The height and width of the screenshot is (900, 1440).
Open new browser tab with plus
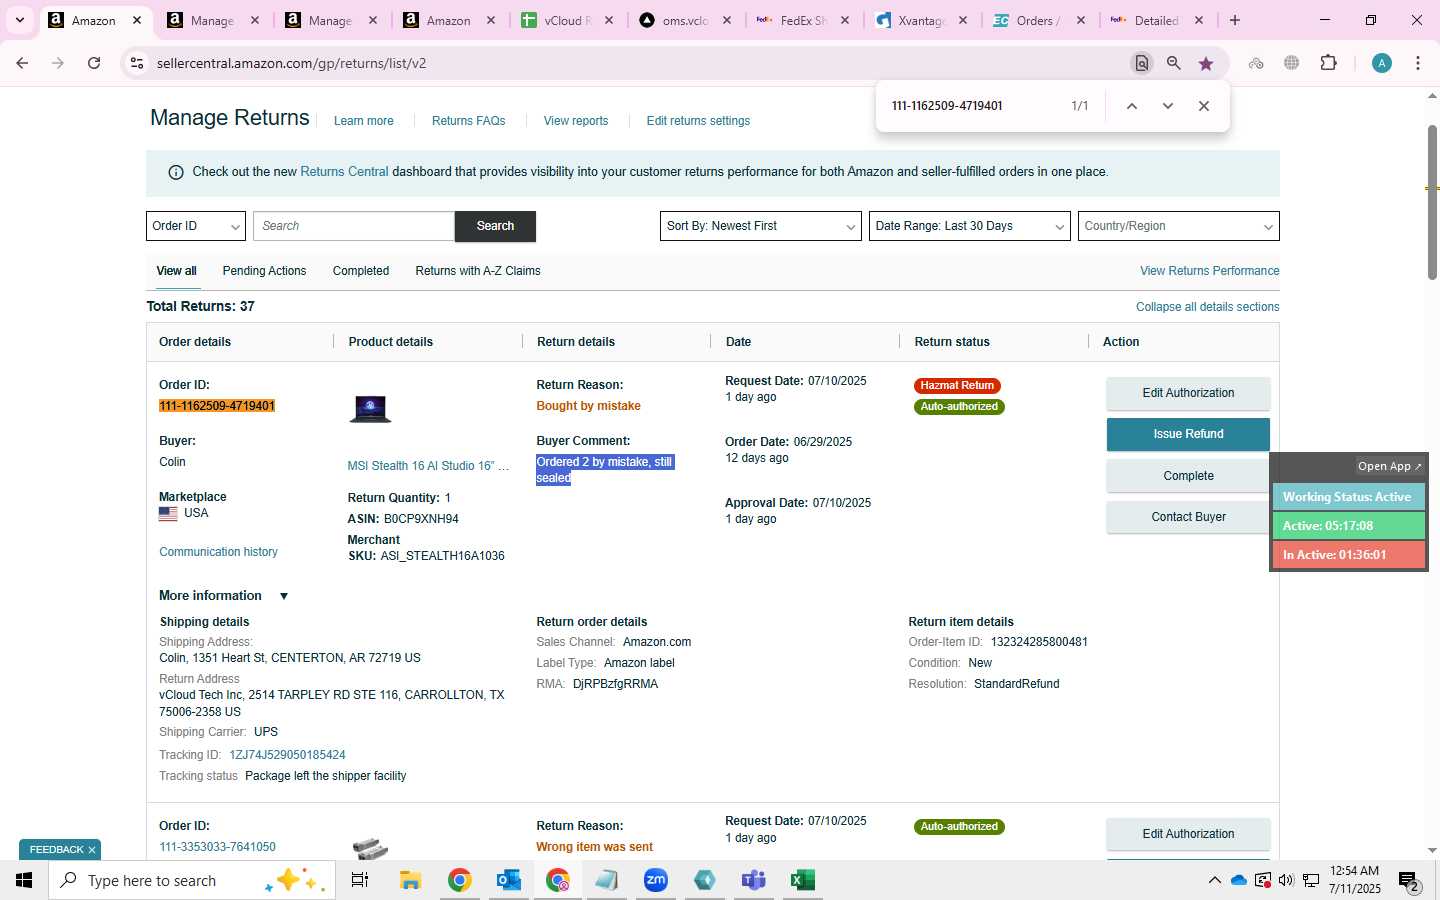click(x=1235, y=20)
